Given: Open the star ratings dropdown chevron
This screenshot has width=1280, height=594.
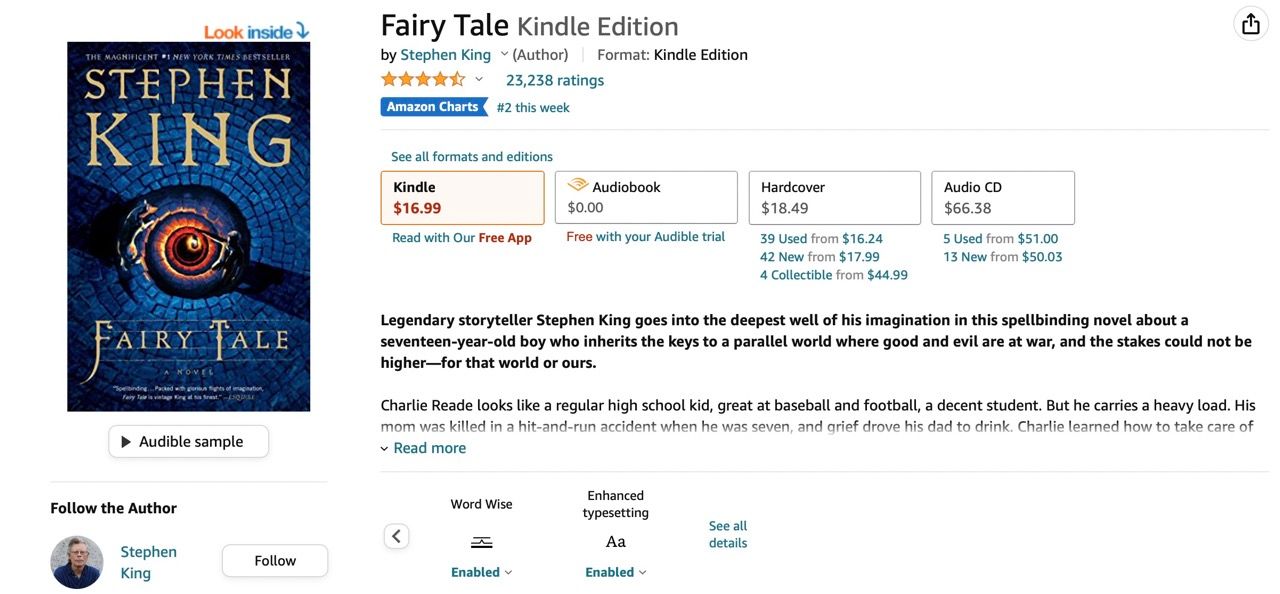Looking at the screenshot, I should pyautogui.click(x=479, y=80).
